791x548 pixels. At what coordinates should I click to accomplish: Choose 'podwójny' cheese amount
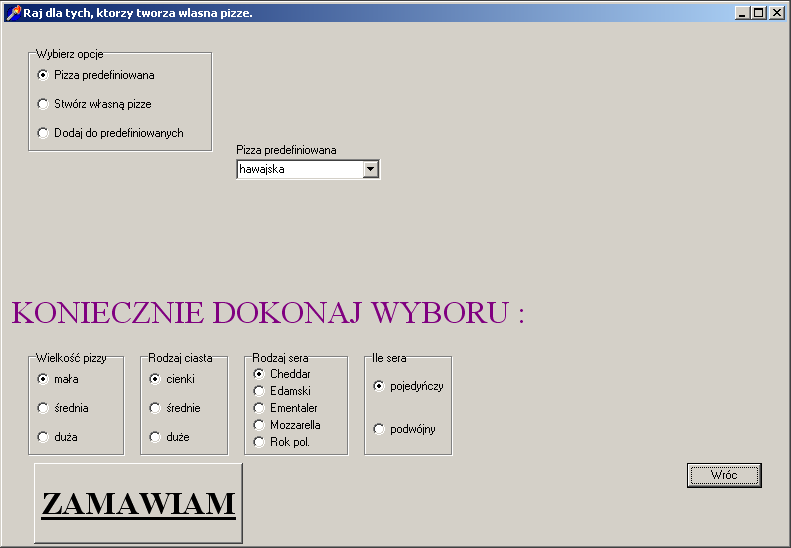click(x=379, y=429)
